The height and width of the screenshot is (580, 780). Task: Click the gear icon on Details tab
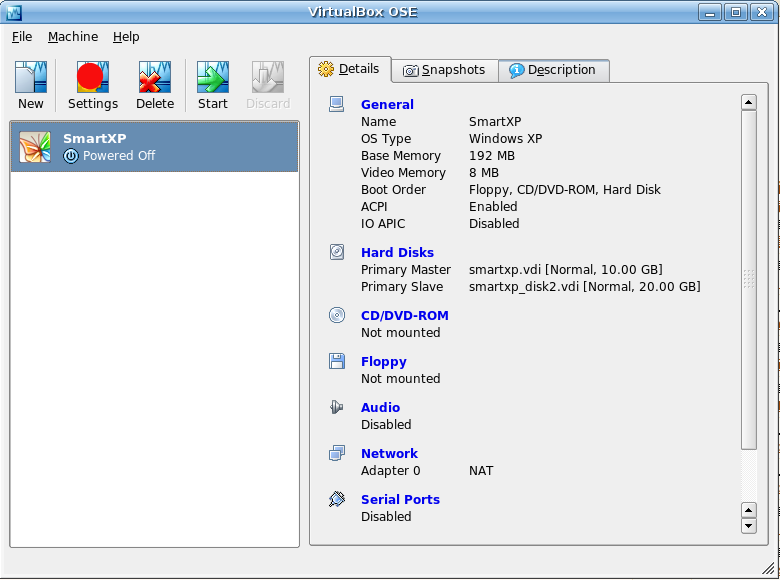click(326, 69)
